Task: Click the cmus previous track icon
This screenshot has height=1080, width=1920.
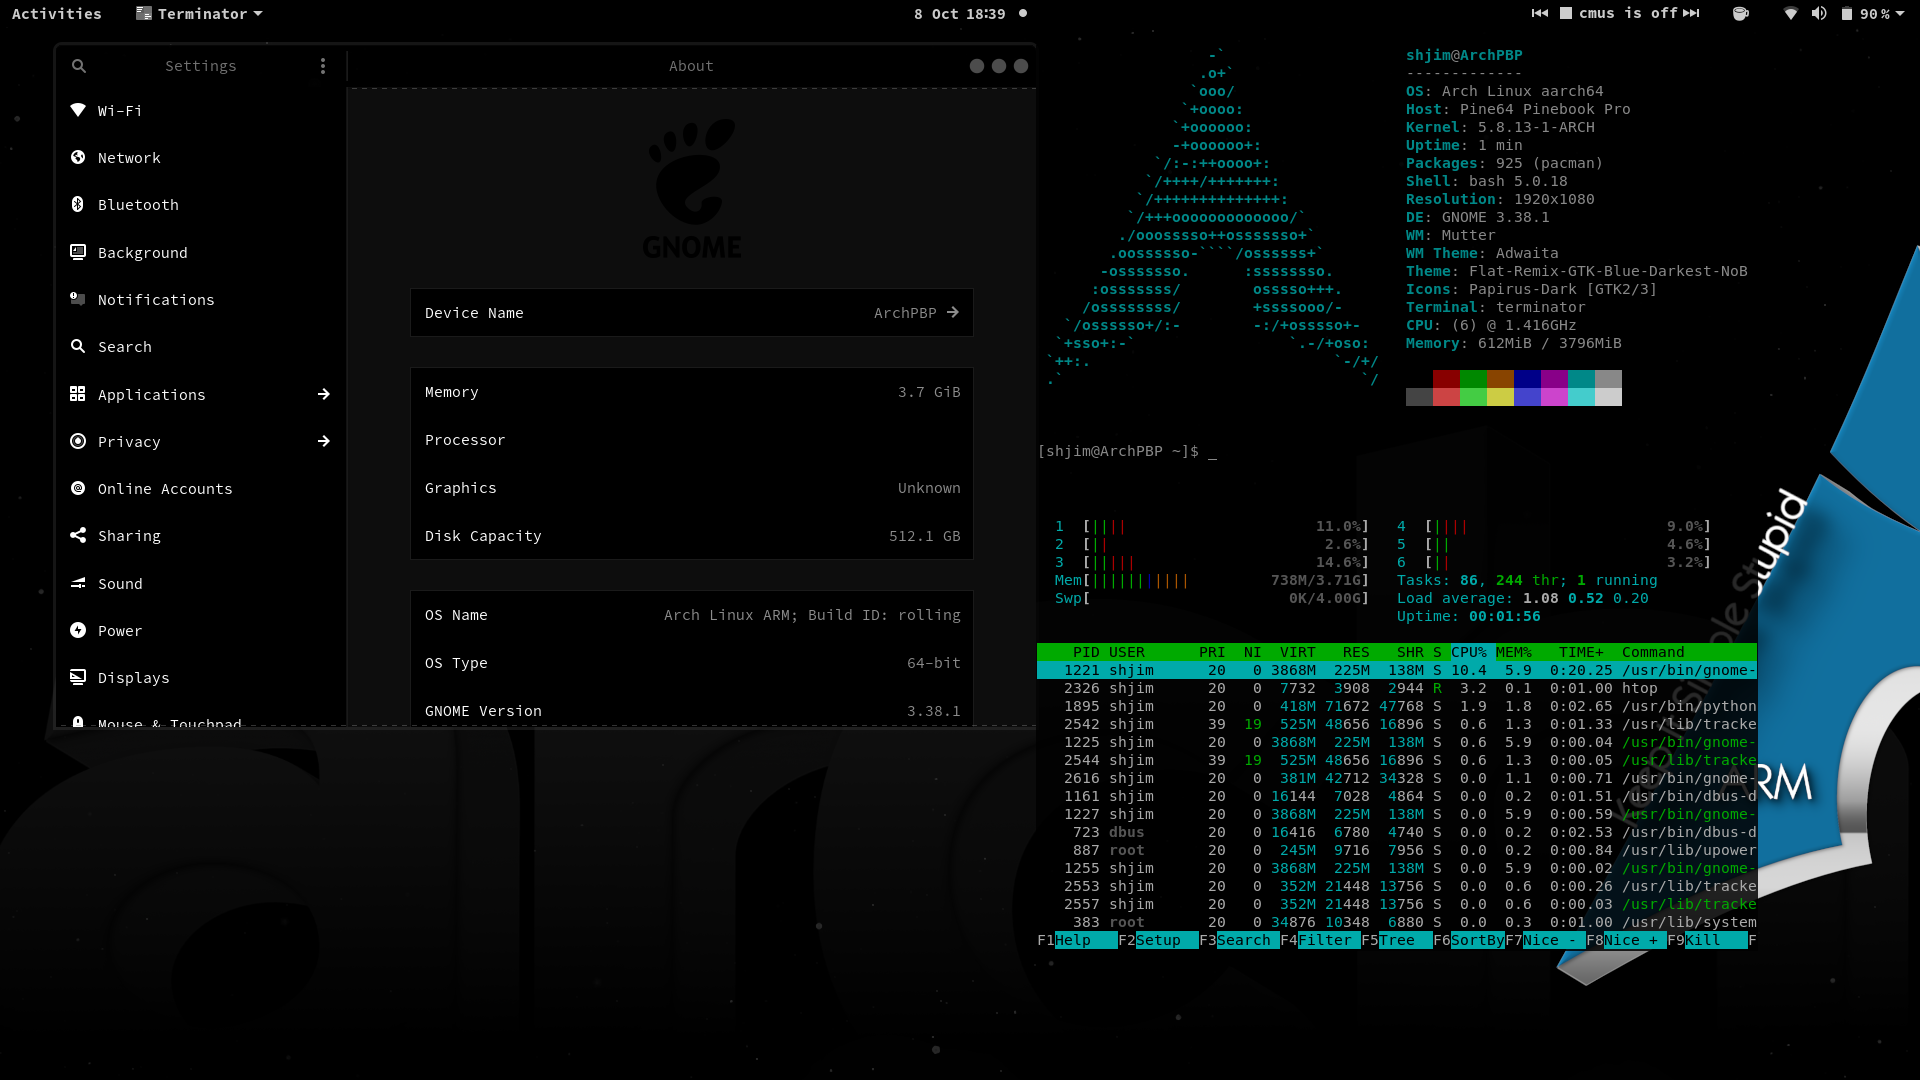Action: tap(1540, 14)
